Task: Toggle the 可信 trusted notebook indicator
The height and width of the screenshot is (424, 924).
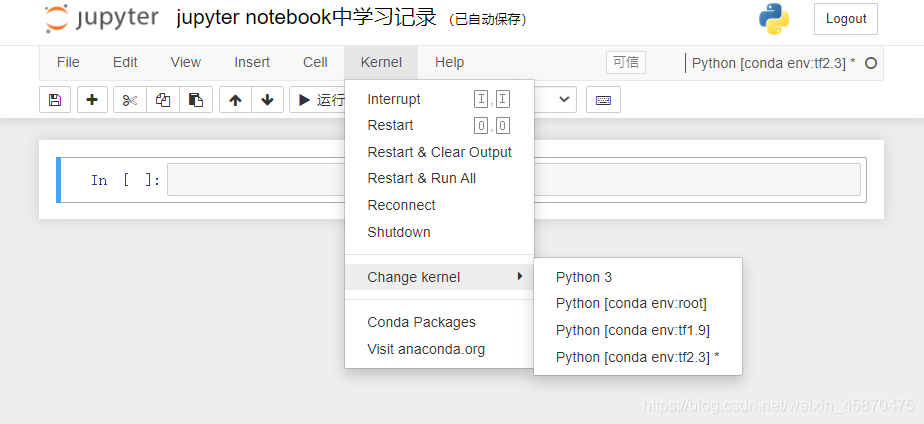Action: [x=626, y=62]
